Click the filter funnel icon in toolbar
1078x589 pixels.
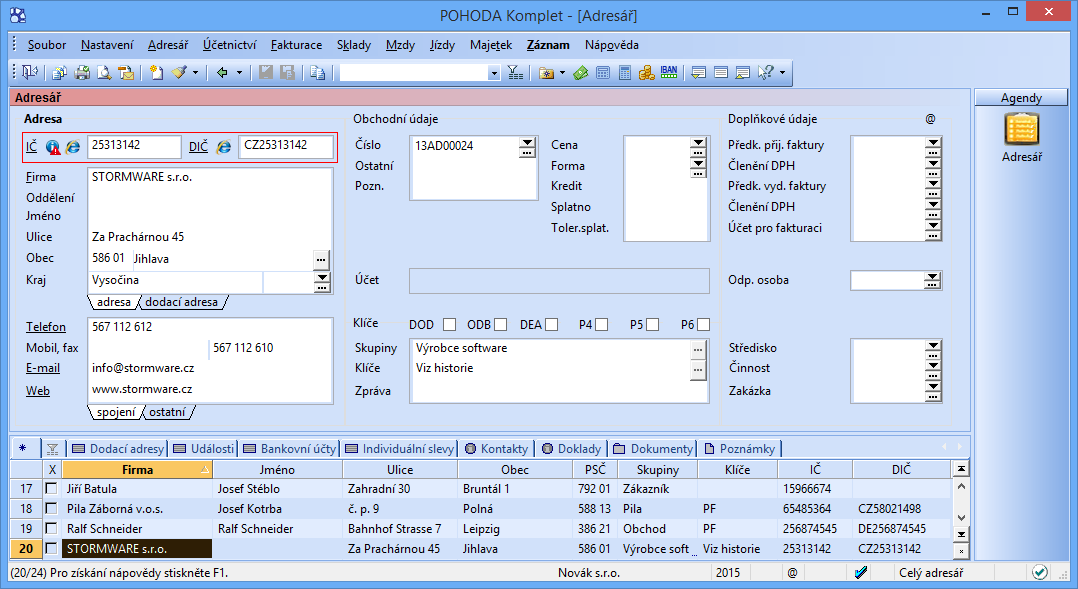(515, 72)
